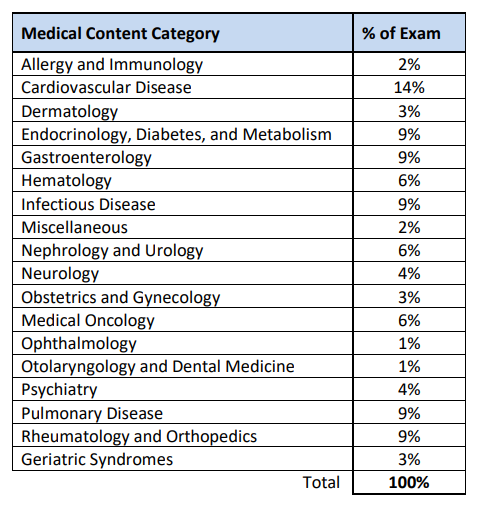Click the Neurology cell
Viewport: 481px width, 511px height.
183,273
